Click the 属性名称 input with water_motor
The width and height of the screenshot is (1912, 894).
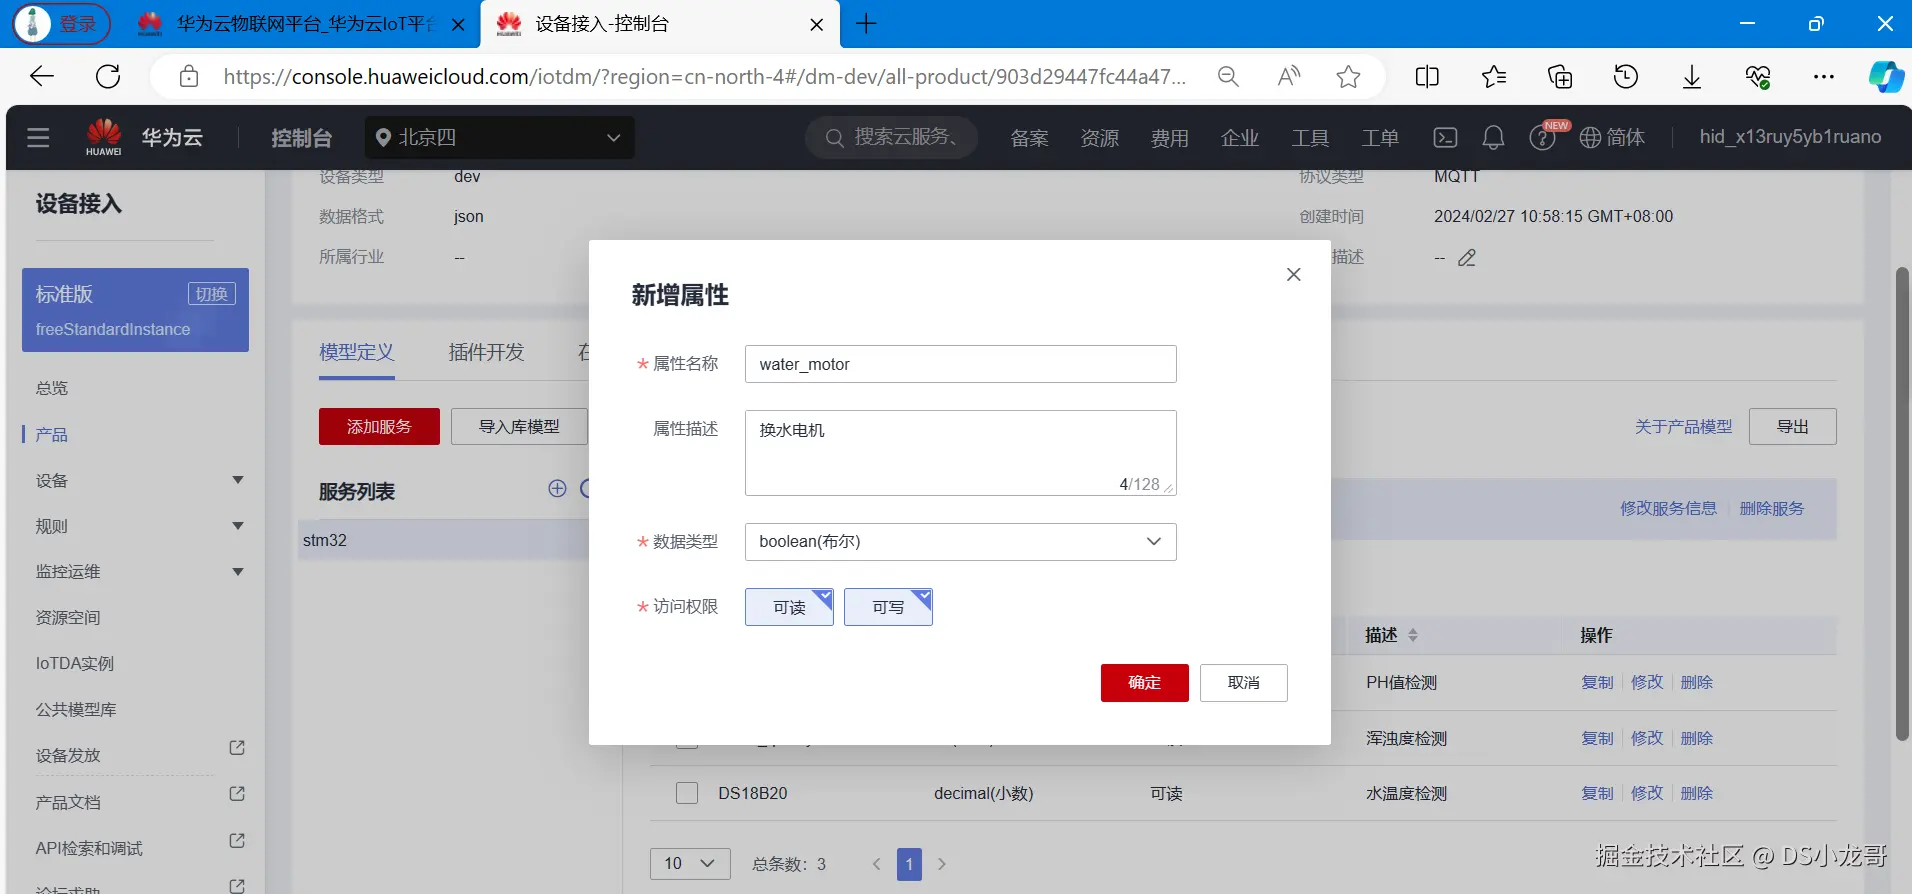coord(960,364)
